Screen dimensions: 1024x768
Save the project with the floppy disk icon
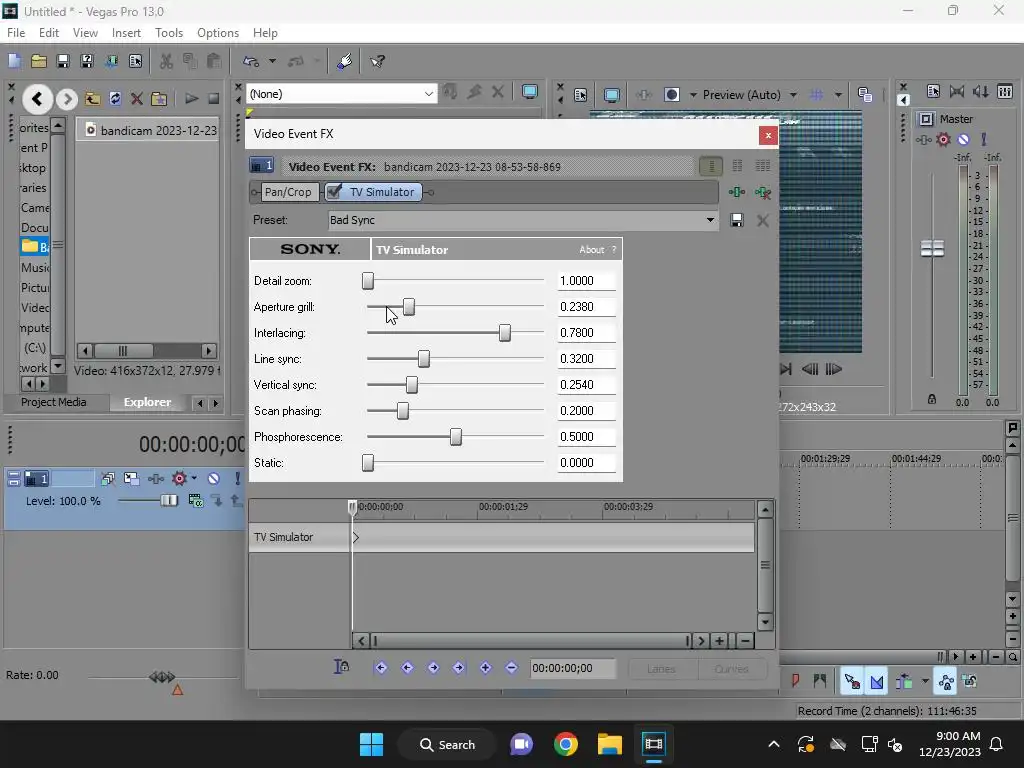[63, 61]
